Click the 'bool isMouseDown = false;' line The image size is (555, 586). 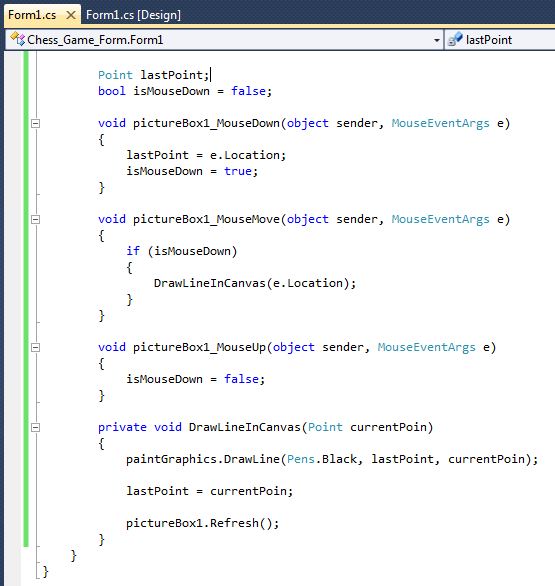(x=185, y=91)
